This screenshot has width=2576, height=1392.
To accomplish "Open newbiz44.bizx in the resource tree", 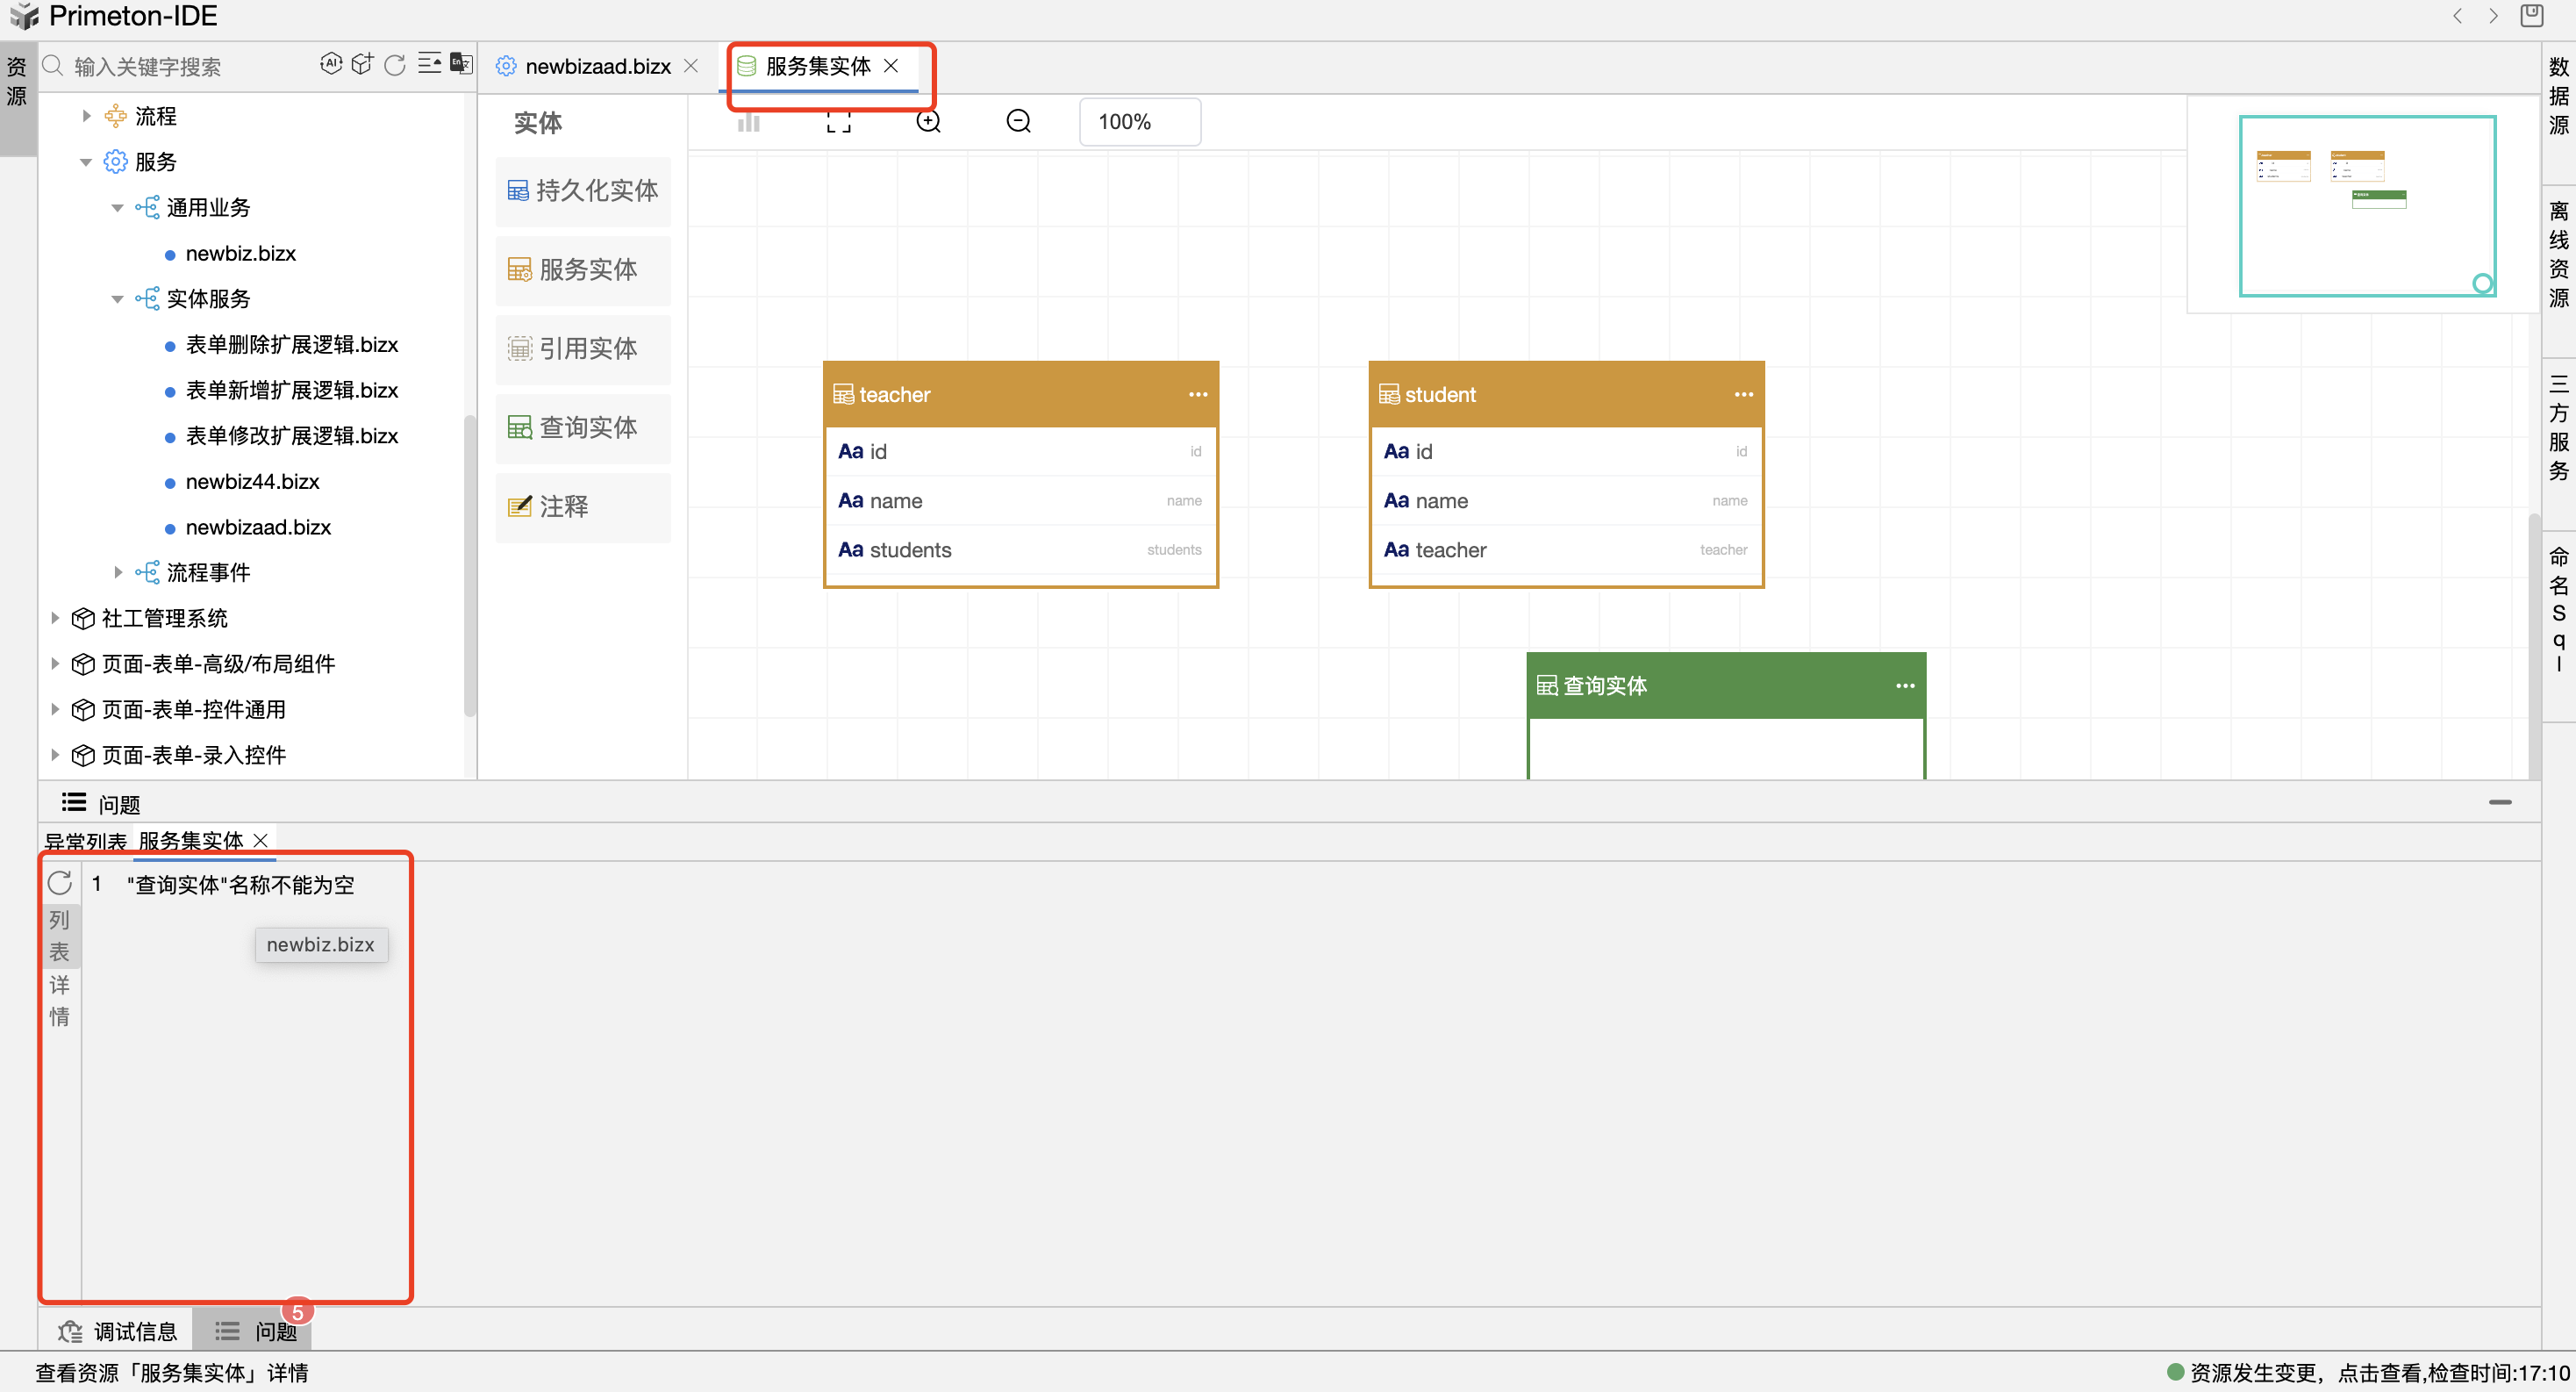I will [x=252, y=481].
